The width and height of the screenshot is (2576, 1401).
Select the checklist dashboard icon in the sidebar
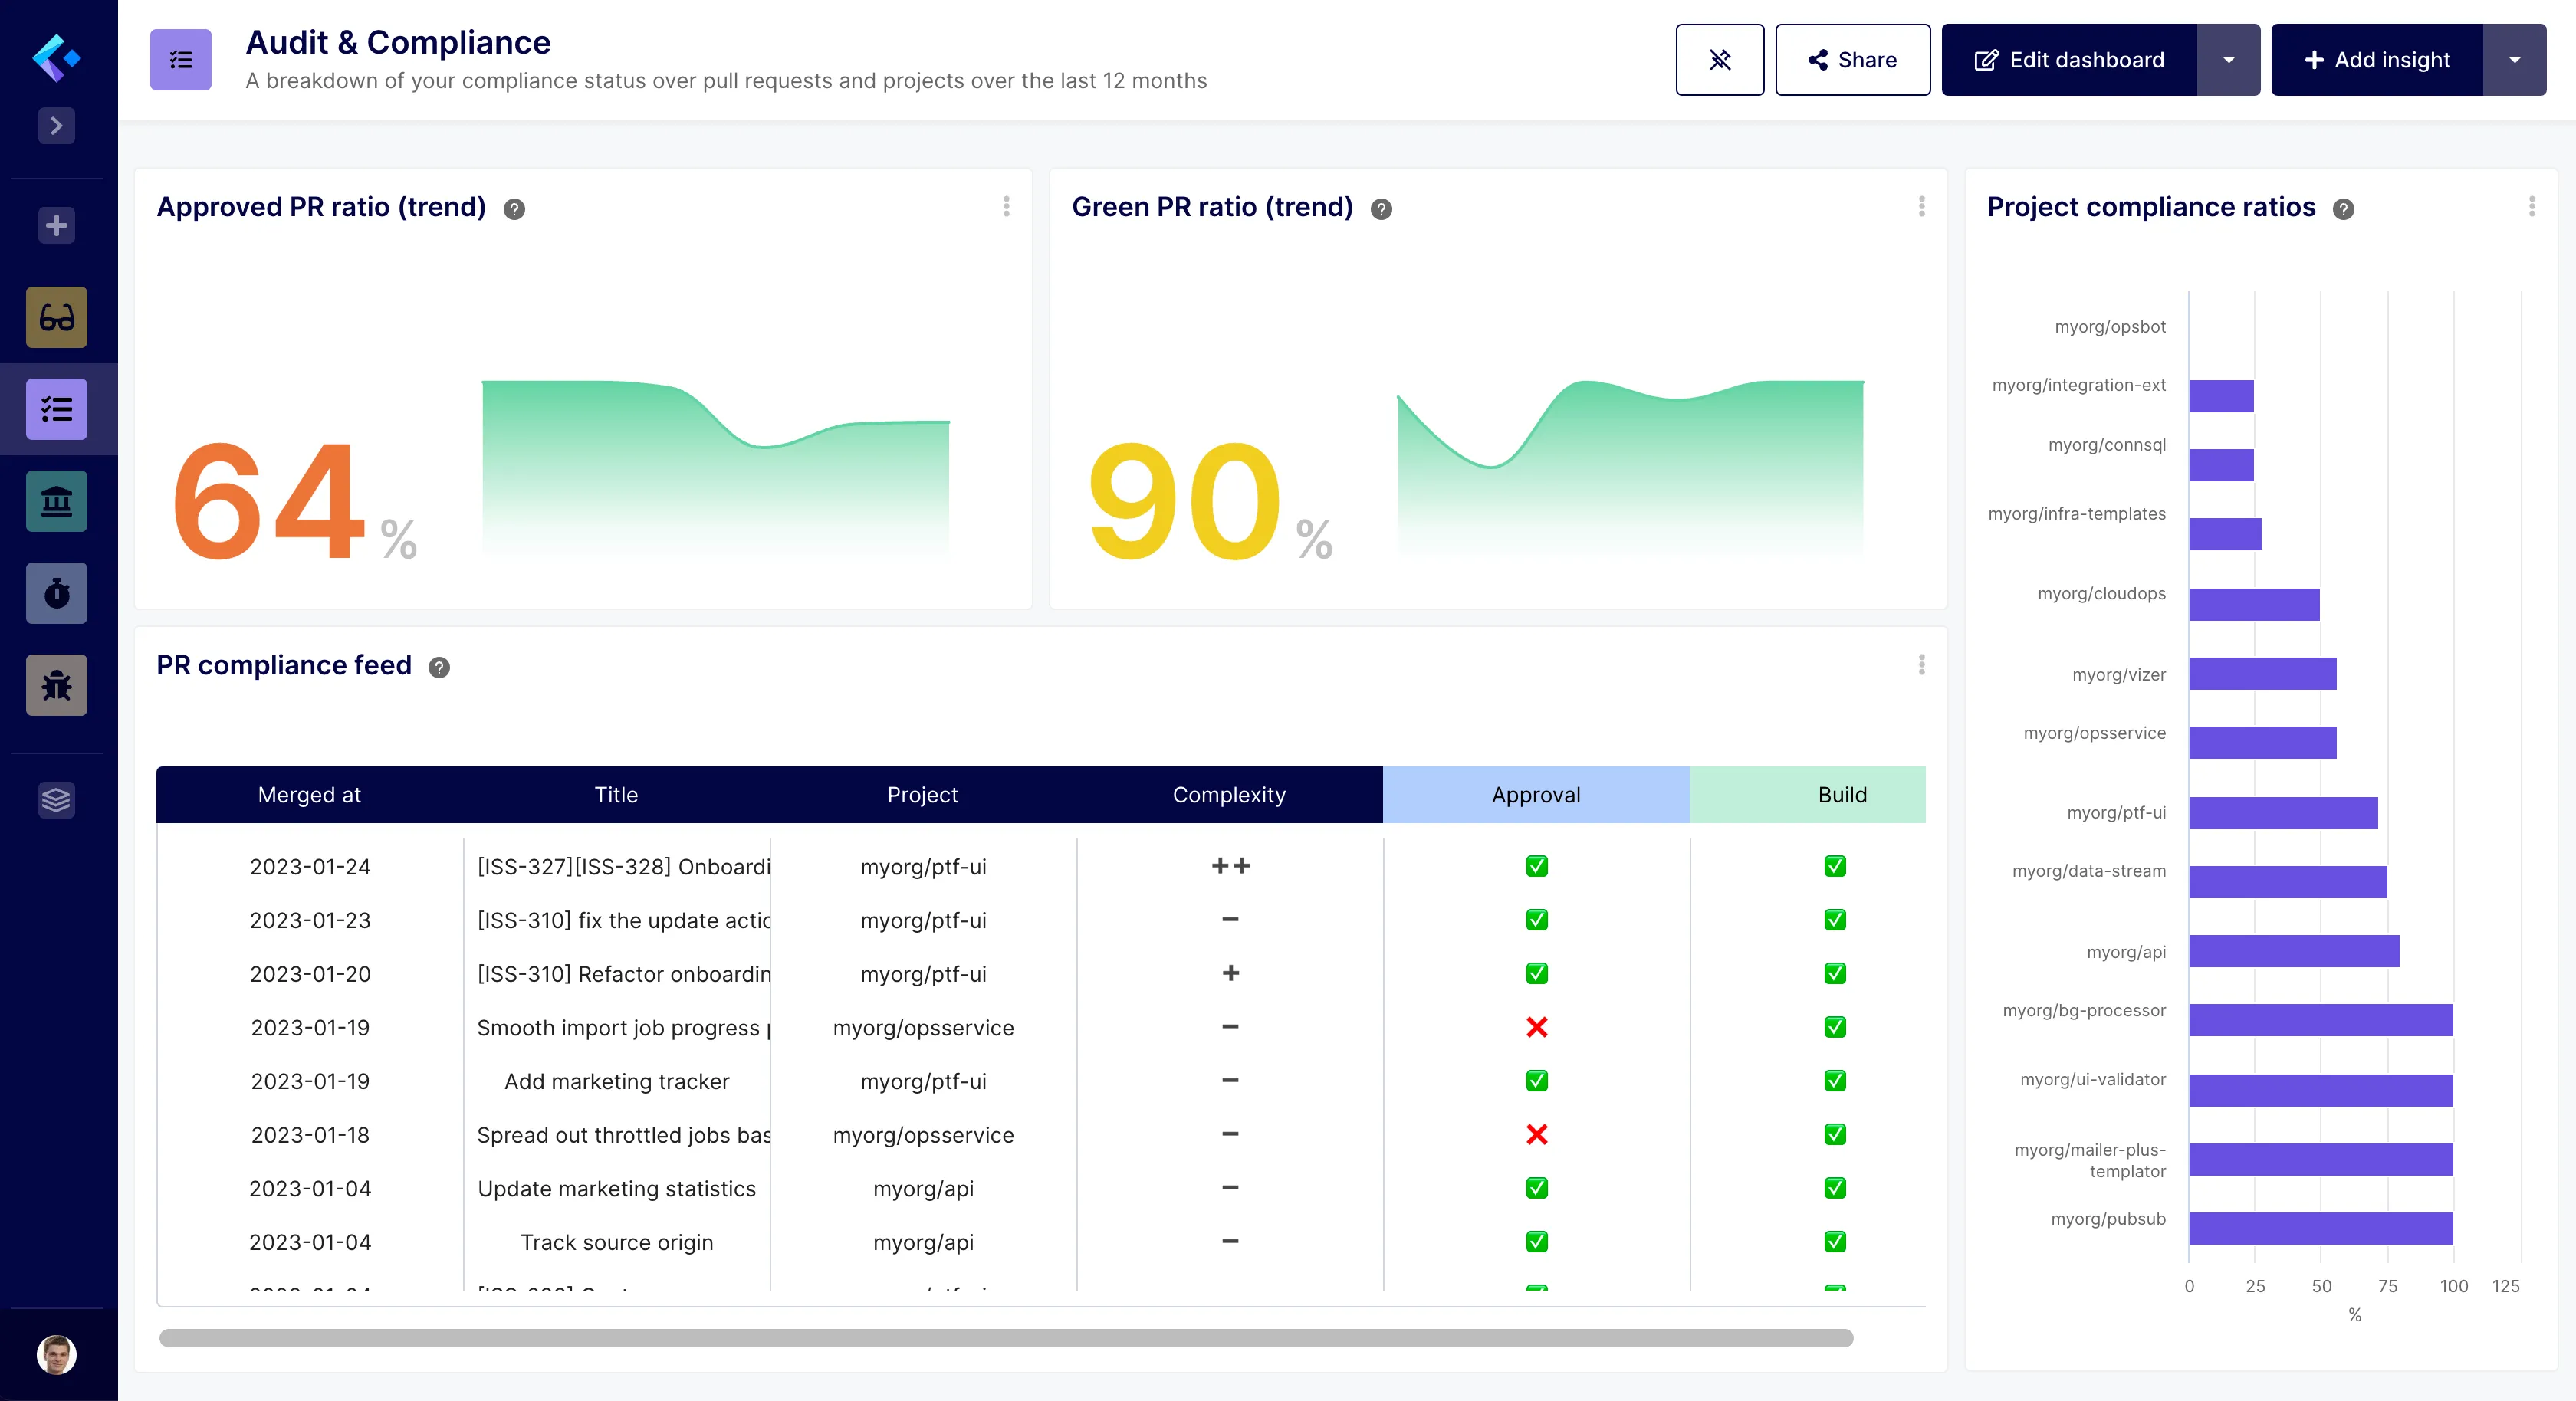[x=56, y=409]
